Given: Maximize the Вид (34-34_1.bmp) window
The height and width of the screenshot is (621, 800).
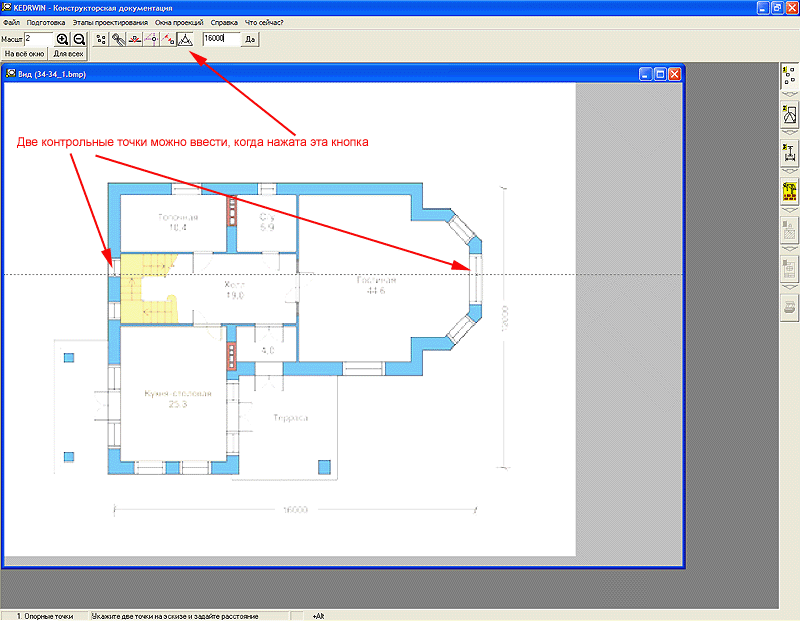Looking at the screenshot, I should (x=660, y=74).
